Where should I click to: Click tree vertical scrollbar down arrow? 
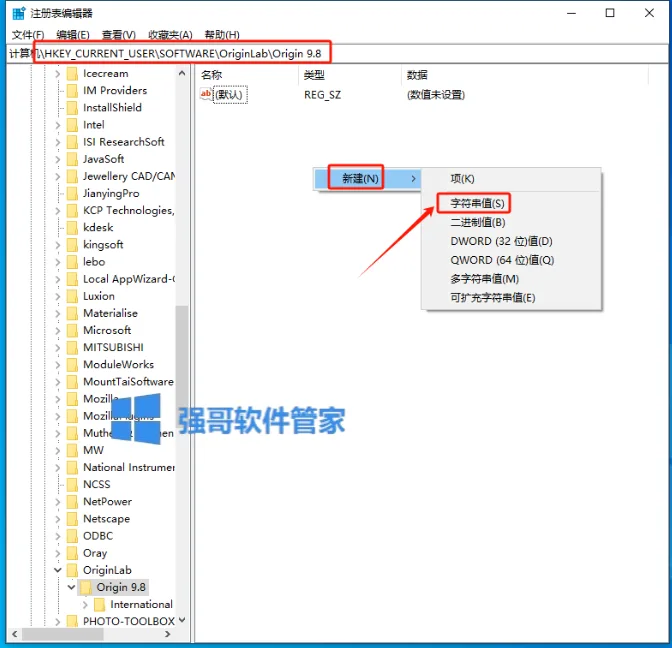tap(182, 620)
